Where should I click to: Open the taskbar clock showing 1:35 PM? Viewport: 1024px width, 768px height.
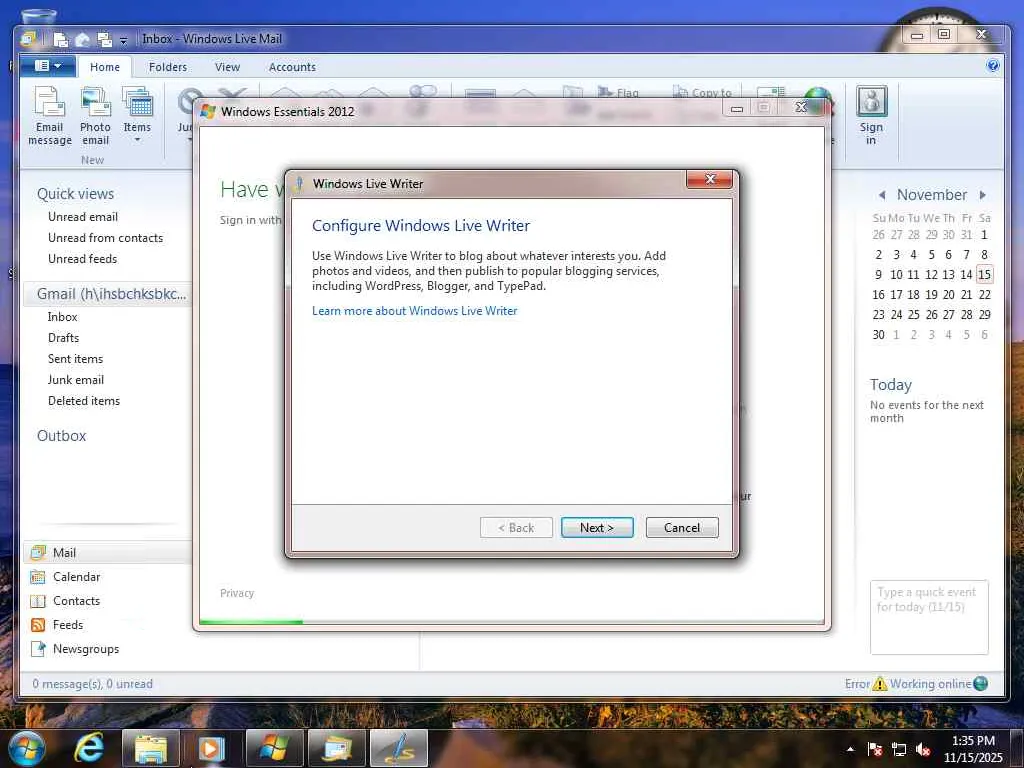(973, 749)
